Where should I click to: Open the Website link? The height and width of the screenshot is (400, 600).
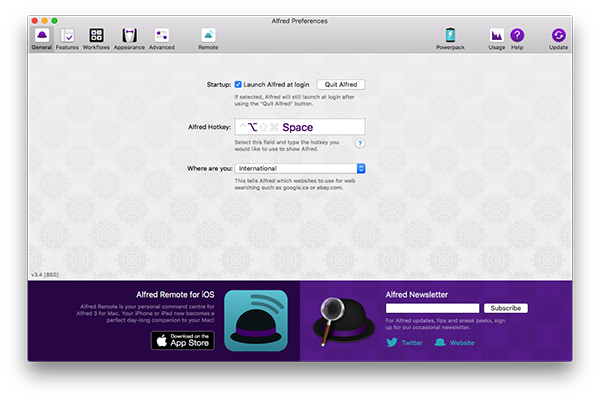pos(455,343)
